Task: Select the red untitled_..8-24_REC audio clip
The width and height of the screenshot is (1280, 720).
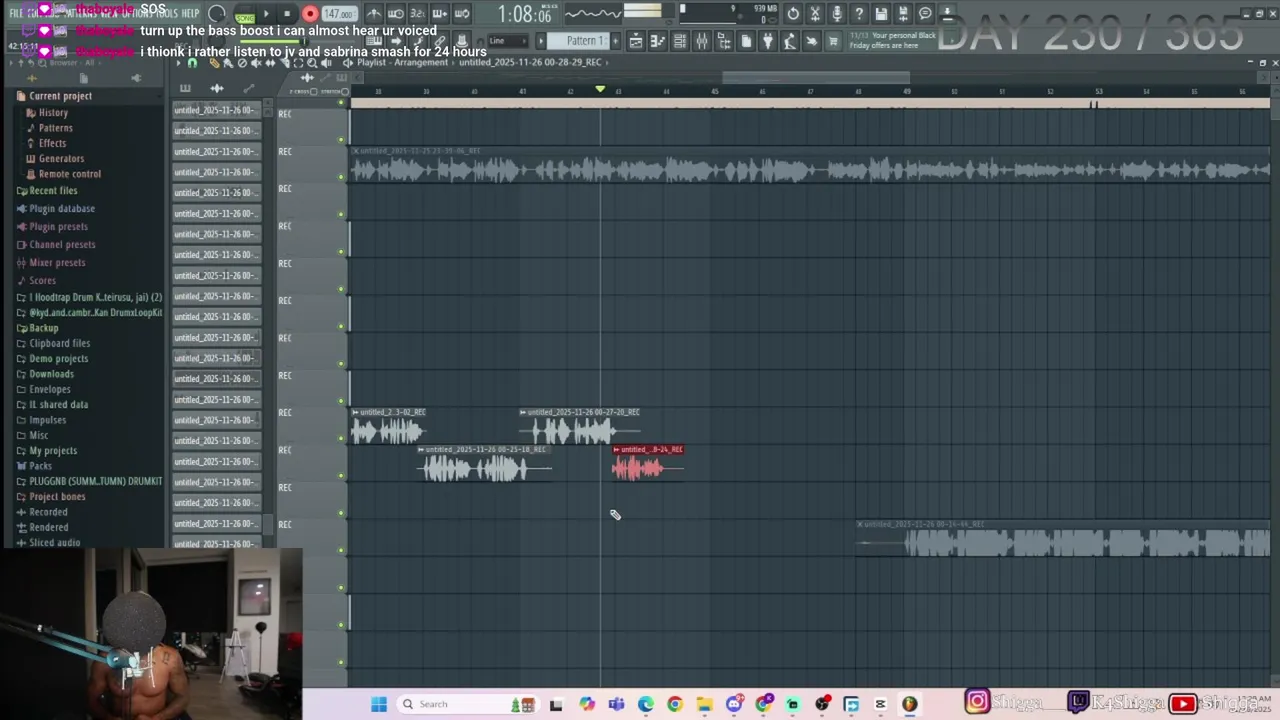Action: (648, 464)
